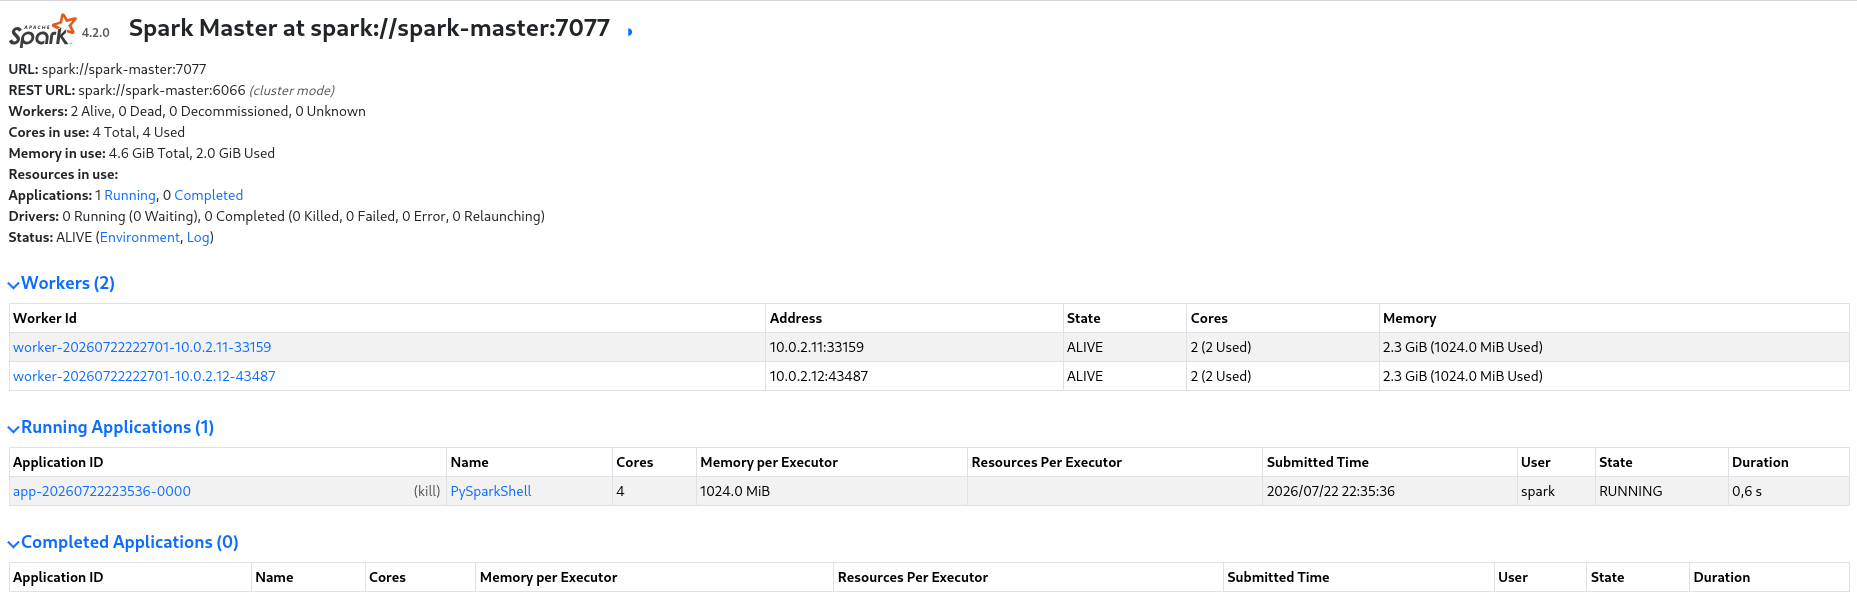Open worker-20260722222701-10.0.2.12-43487 details
The height and width of the screenshot is (601, 1857).
(144, 376)
